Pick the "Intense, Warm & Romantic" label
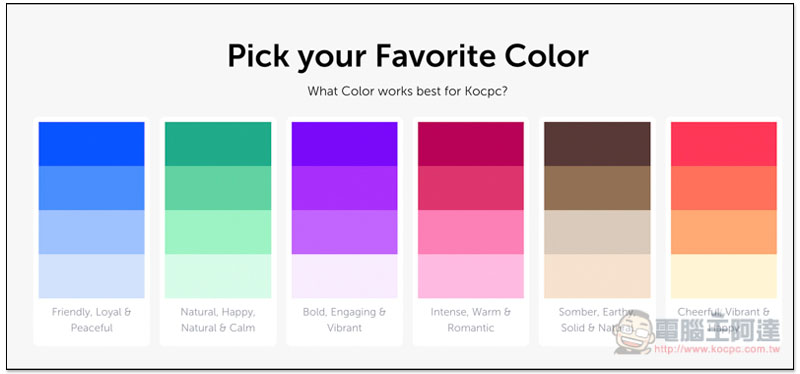The width and height of the screenshot is (800, 374). coord(470,320)
